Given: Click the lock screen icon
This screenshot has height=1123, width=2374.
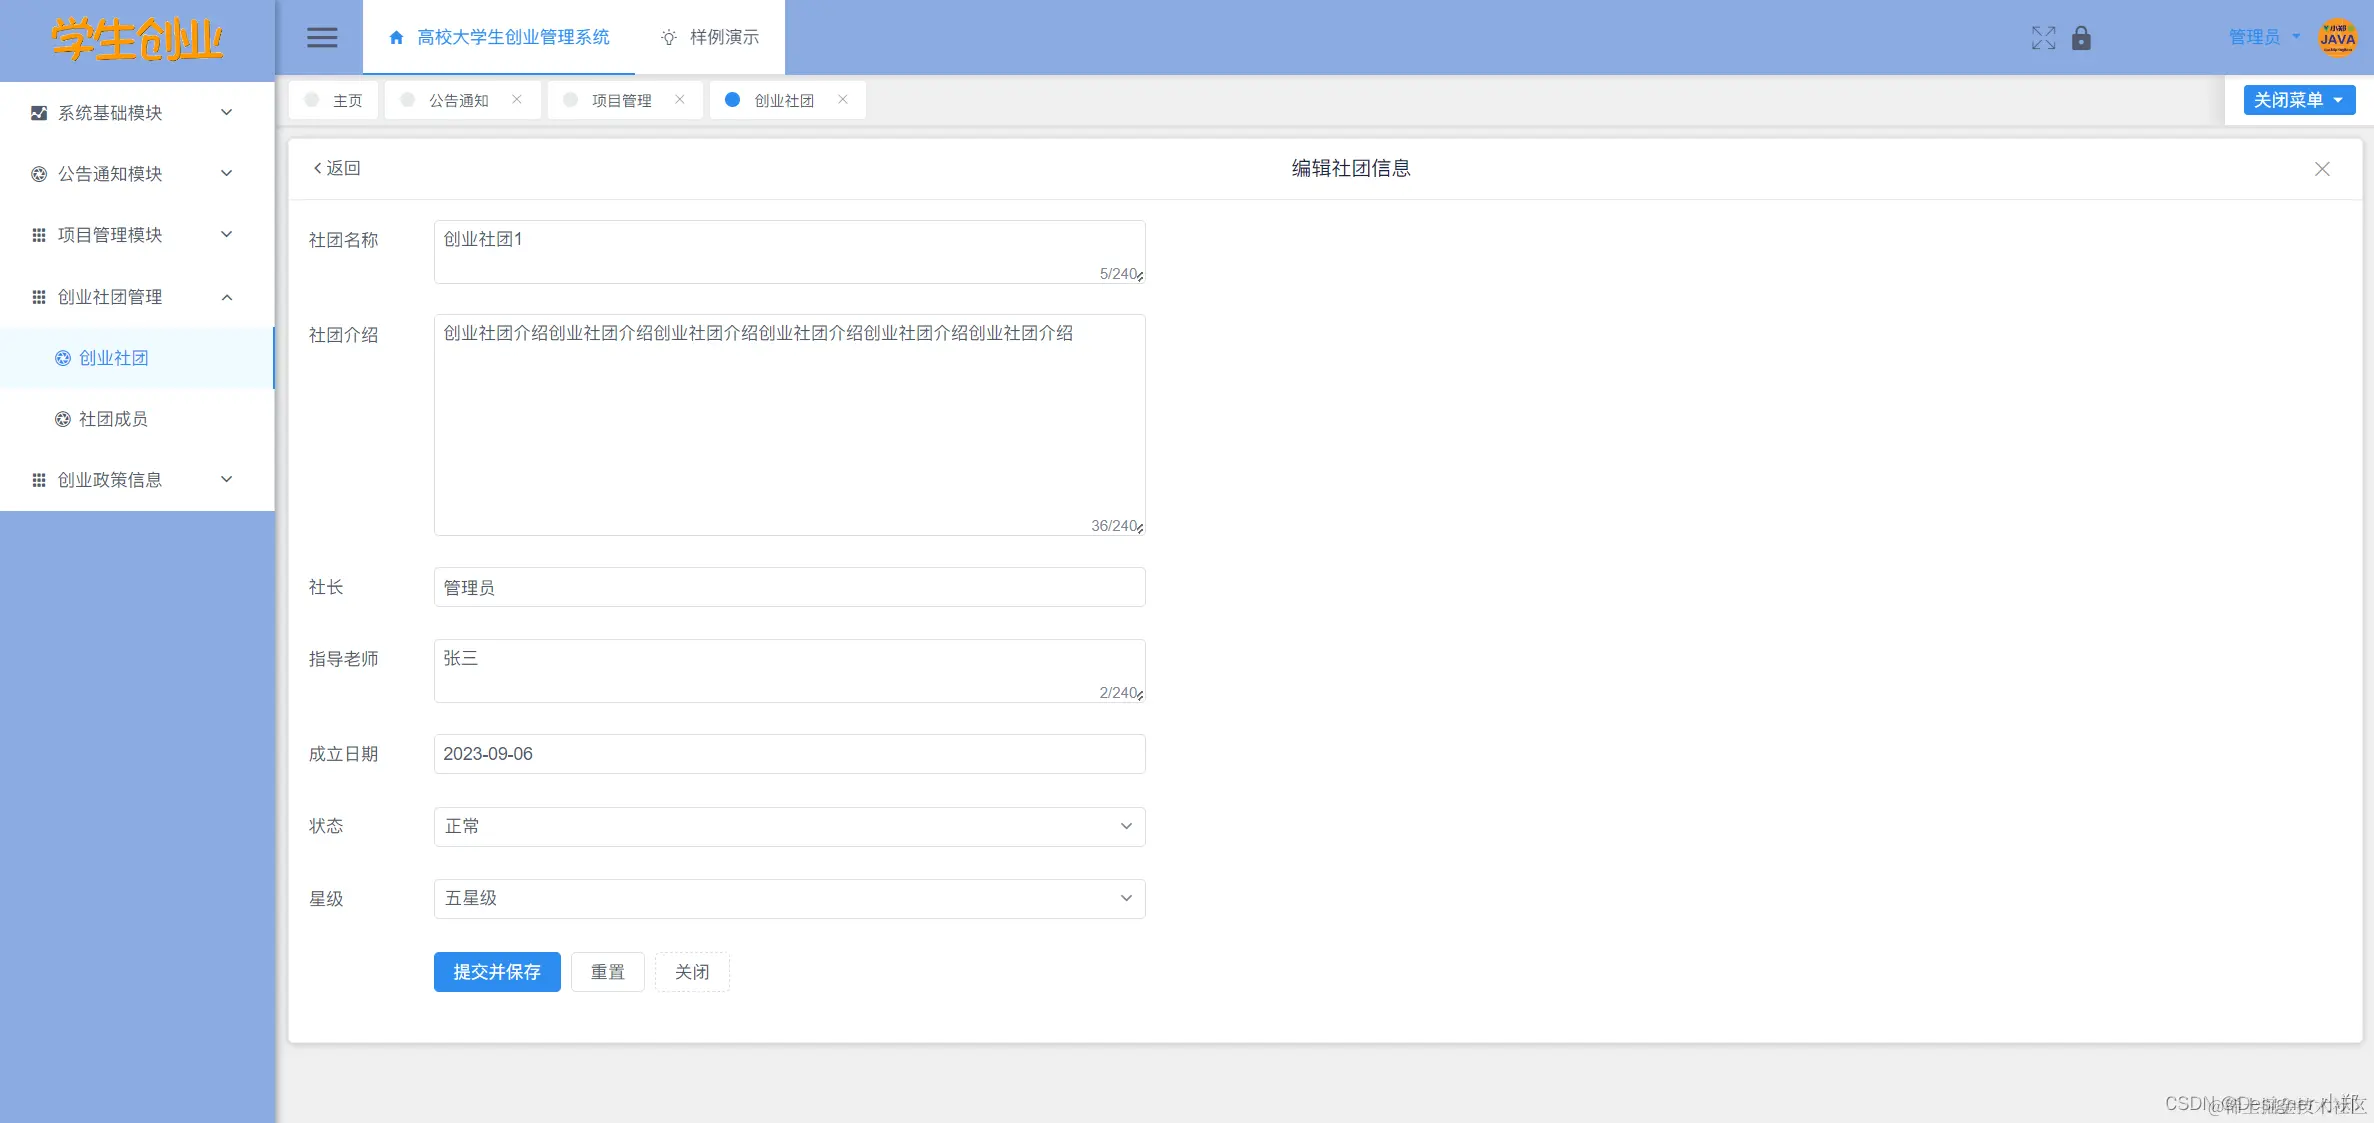Looking at the screenshot, I should point(2081,38).
